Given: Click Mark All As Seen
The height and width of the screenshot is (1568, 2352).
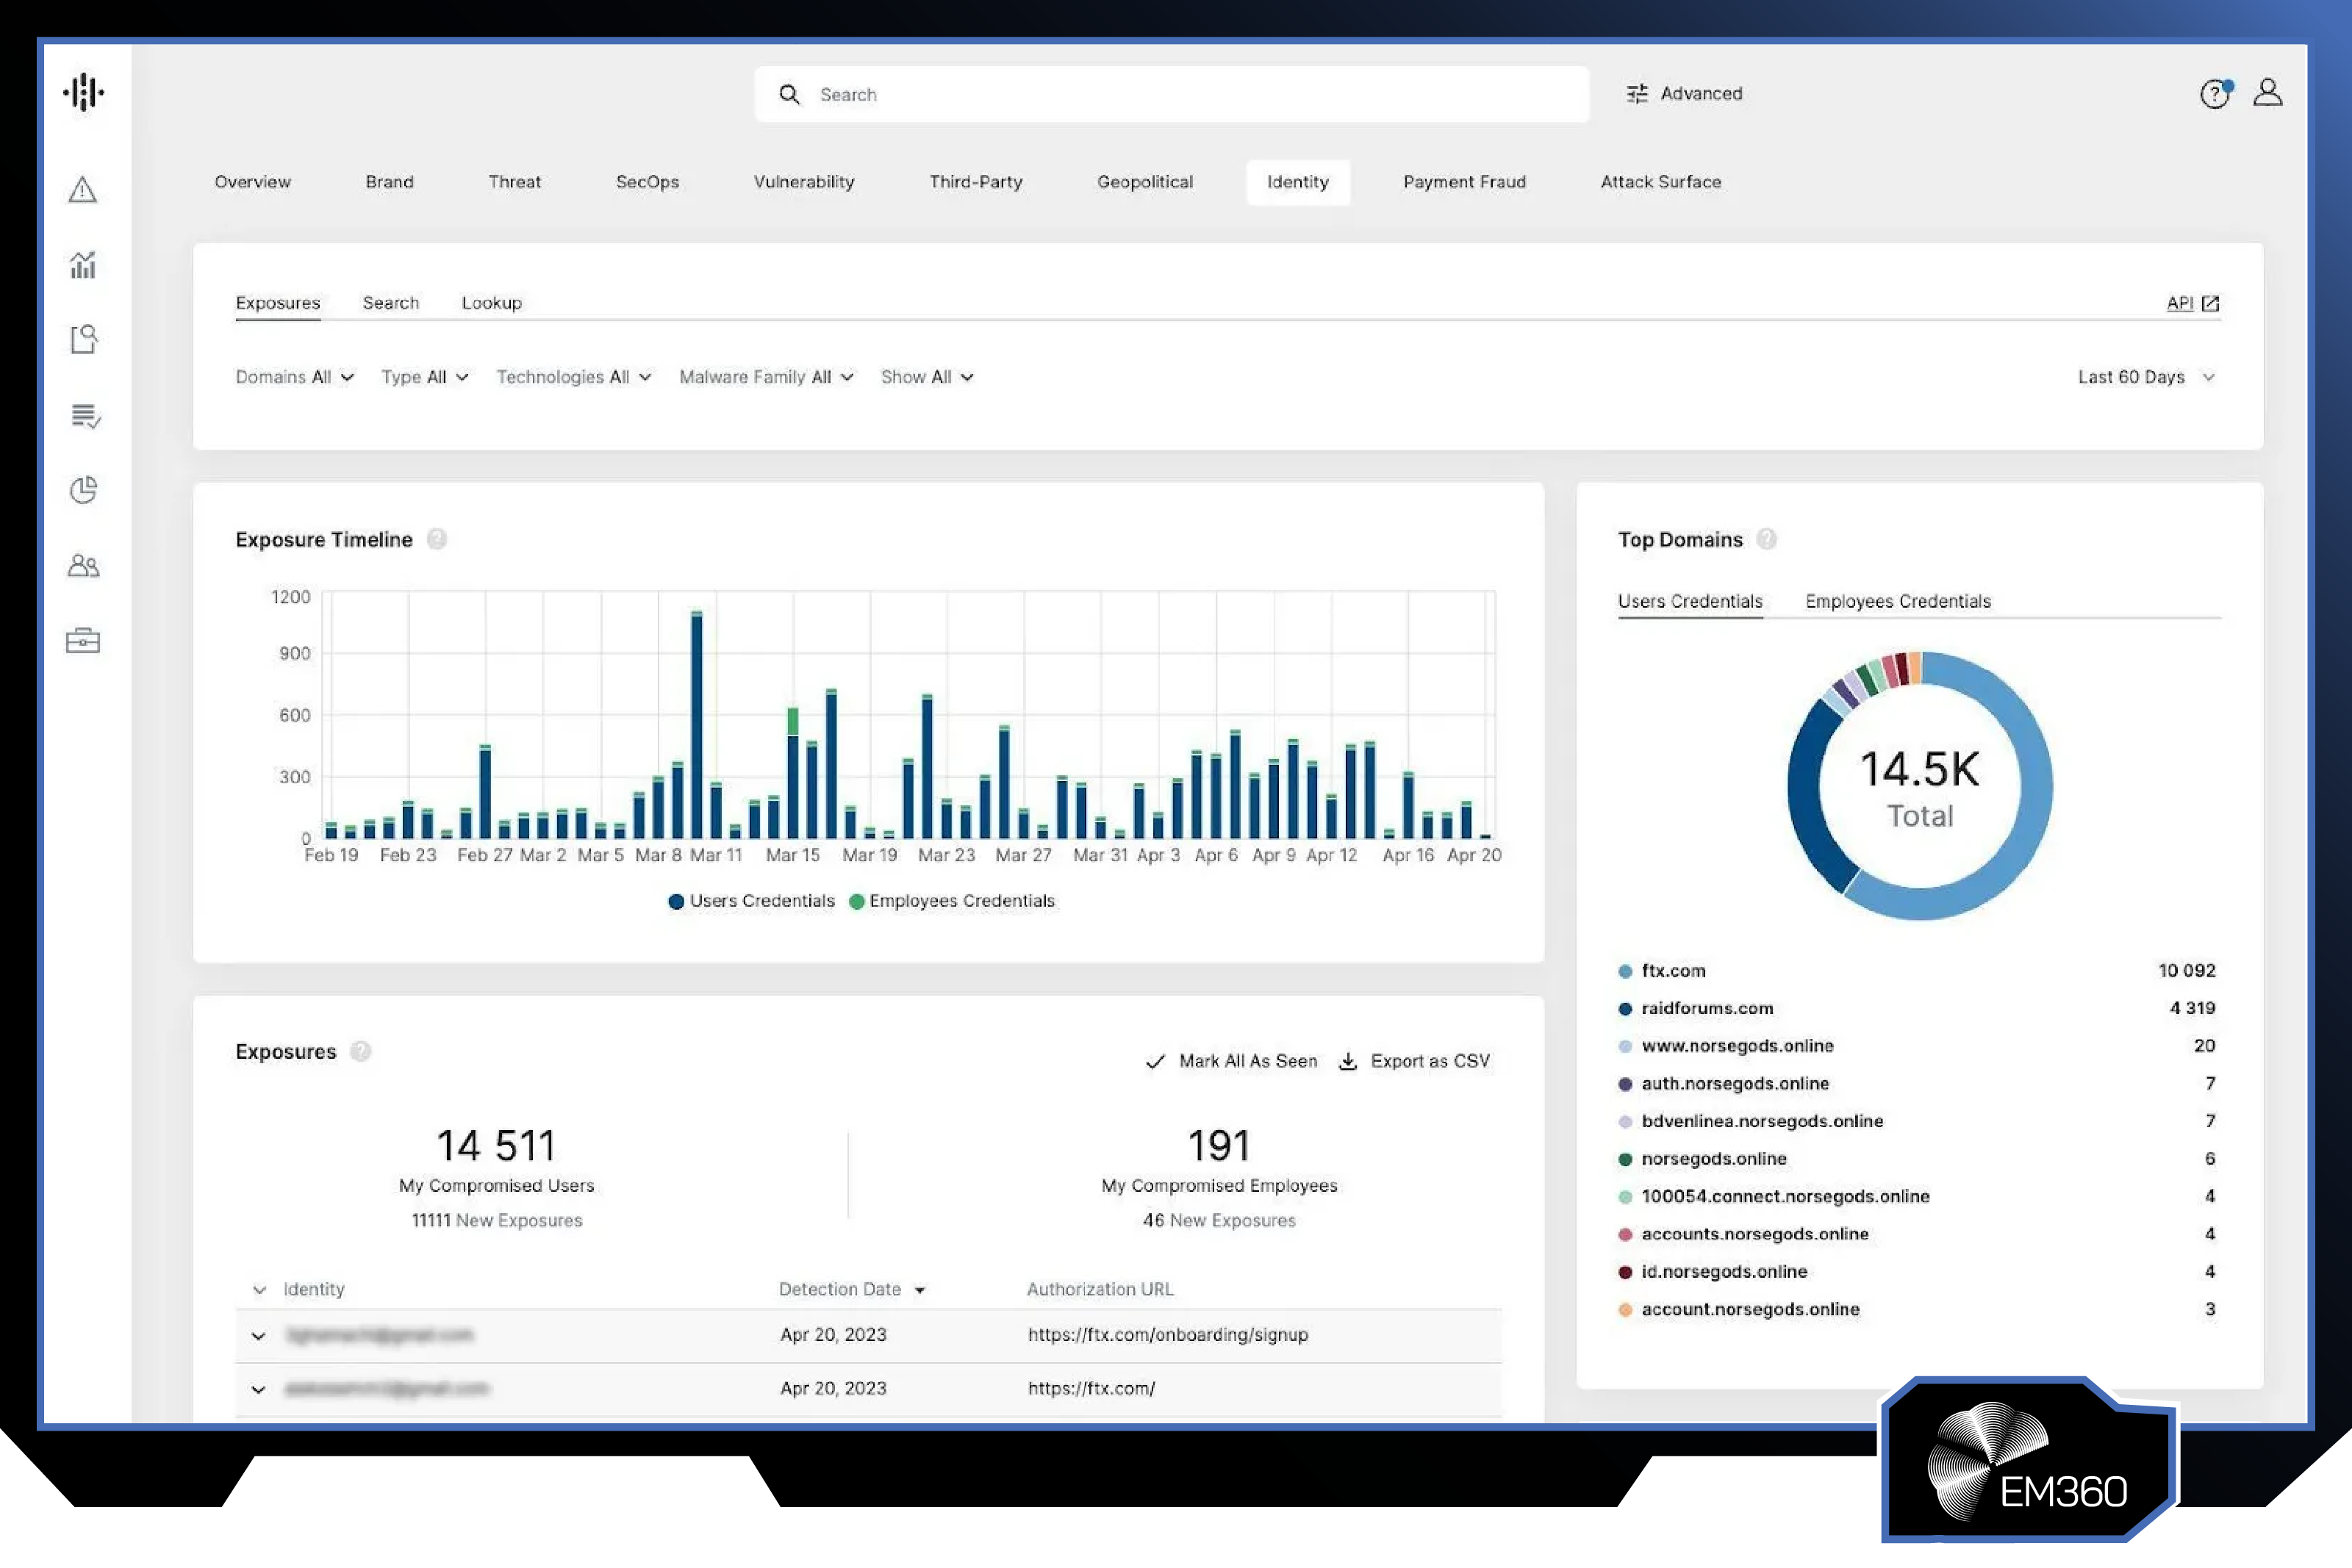Looking at the screenshot, I should 1231,1061.
